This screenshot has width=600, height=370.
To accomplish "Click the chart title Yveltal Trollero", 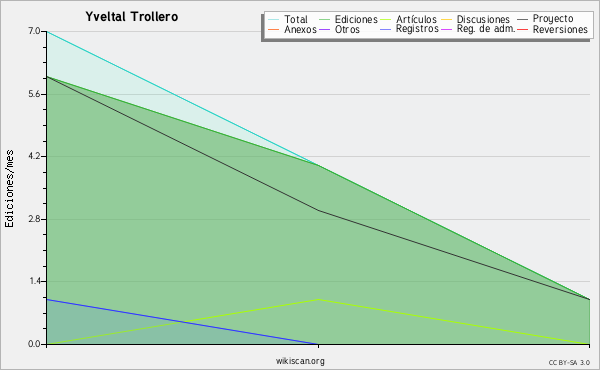I will (x=132, y=17).
